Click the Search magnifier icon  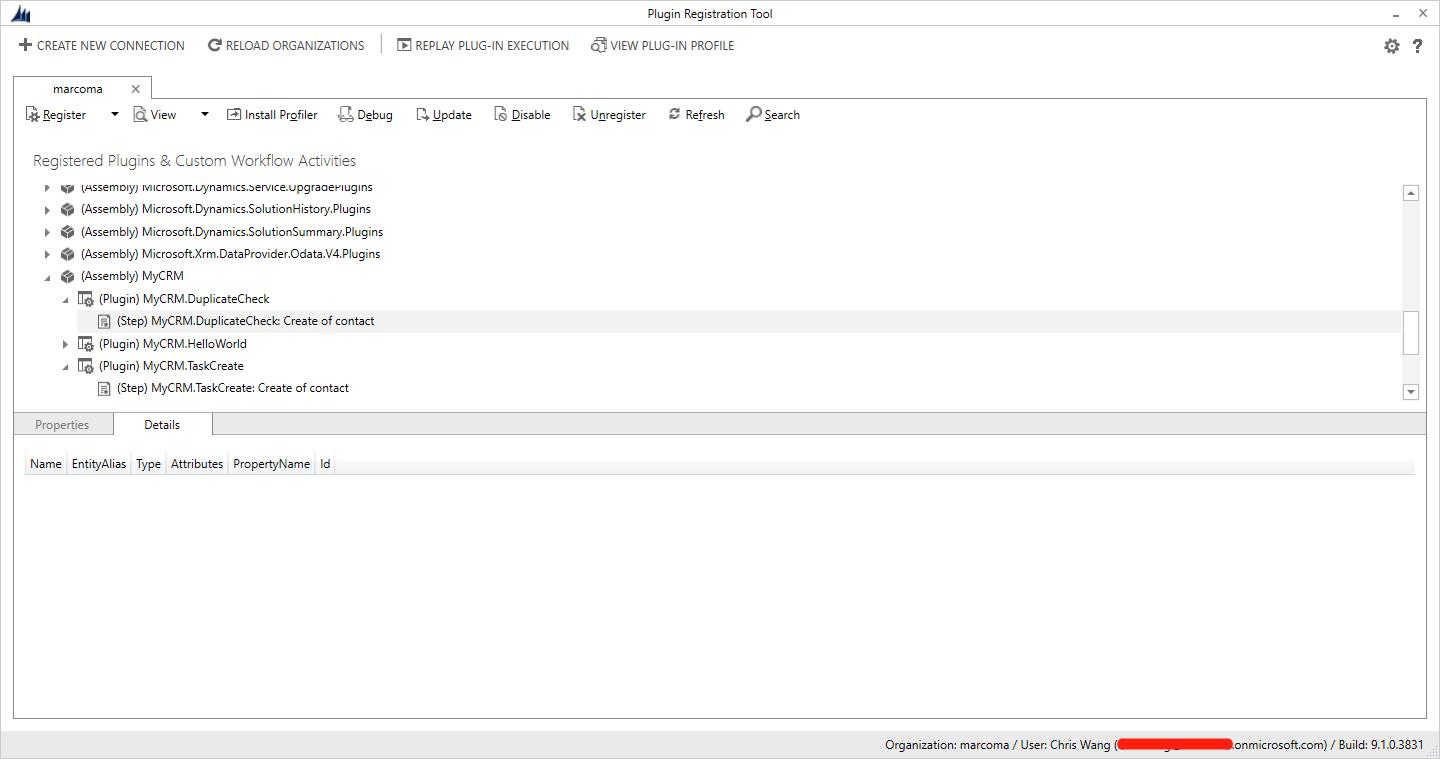point(753,115)
